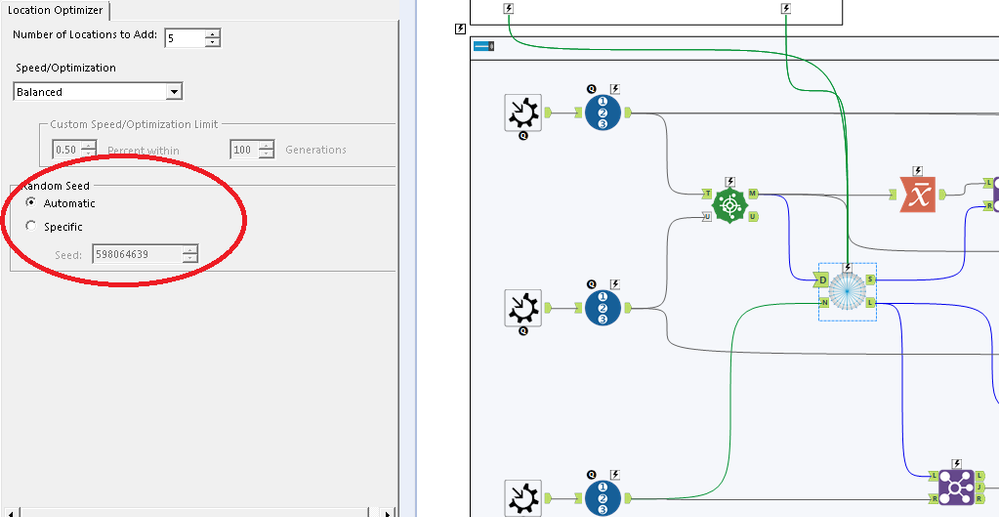Click lightning icon above Make Group tool
The width and height of the screenshot is (999, 517).
click(x=956, y=464)
